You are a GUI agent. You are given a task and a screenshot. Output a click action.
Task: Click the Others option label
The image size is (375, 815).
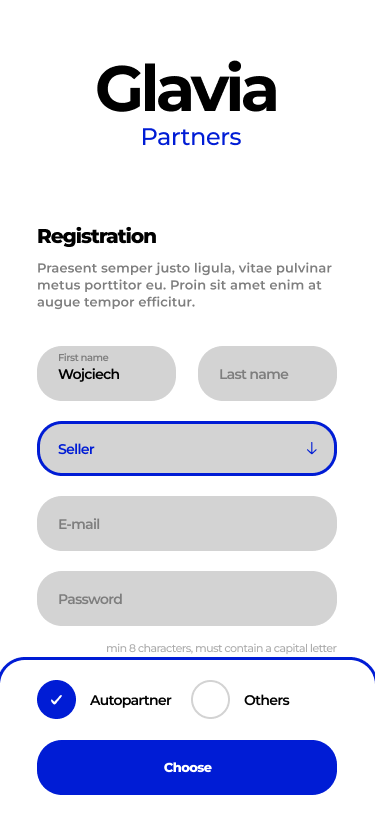click(267, 700)
